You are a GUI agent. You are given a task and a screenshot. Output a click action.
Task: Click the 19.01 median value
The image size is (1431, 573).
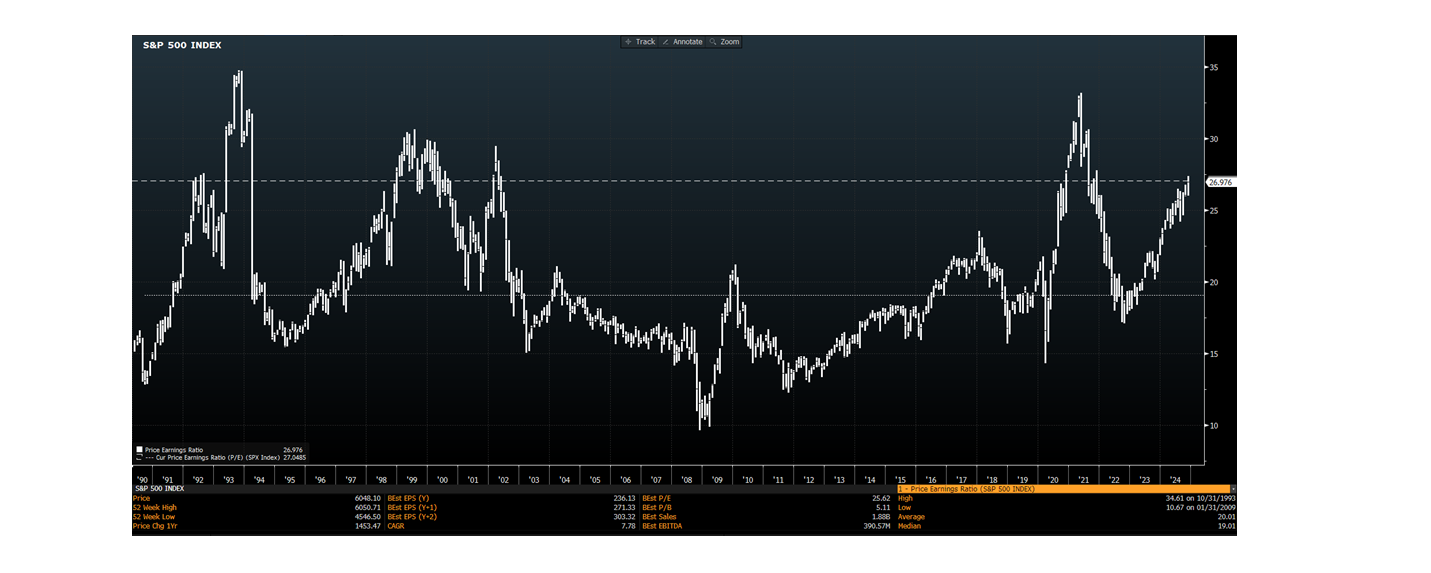[1225, 525]
